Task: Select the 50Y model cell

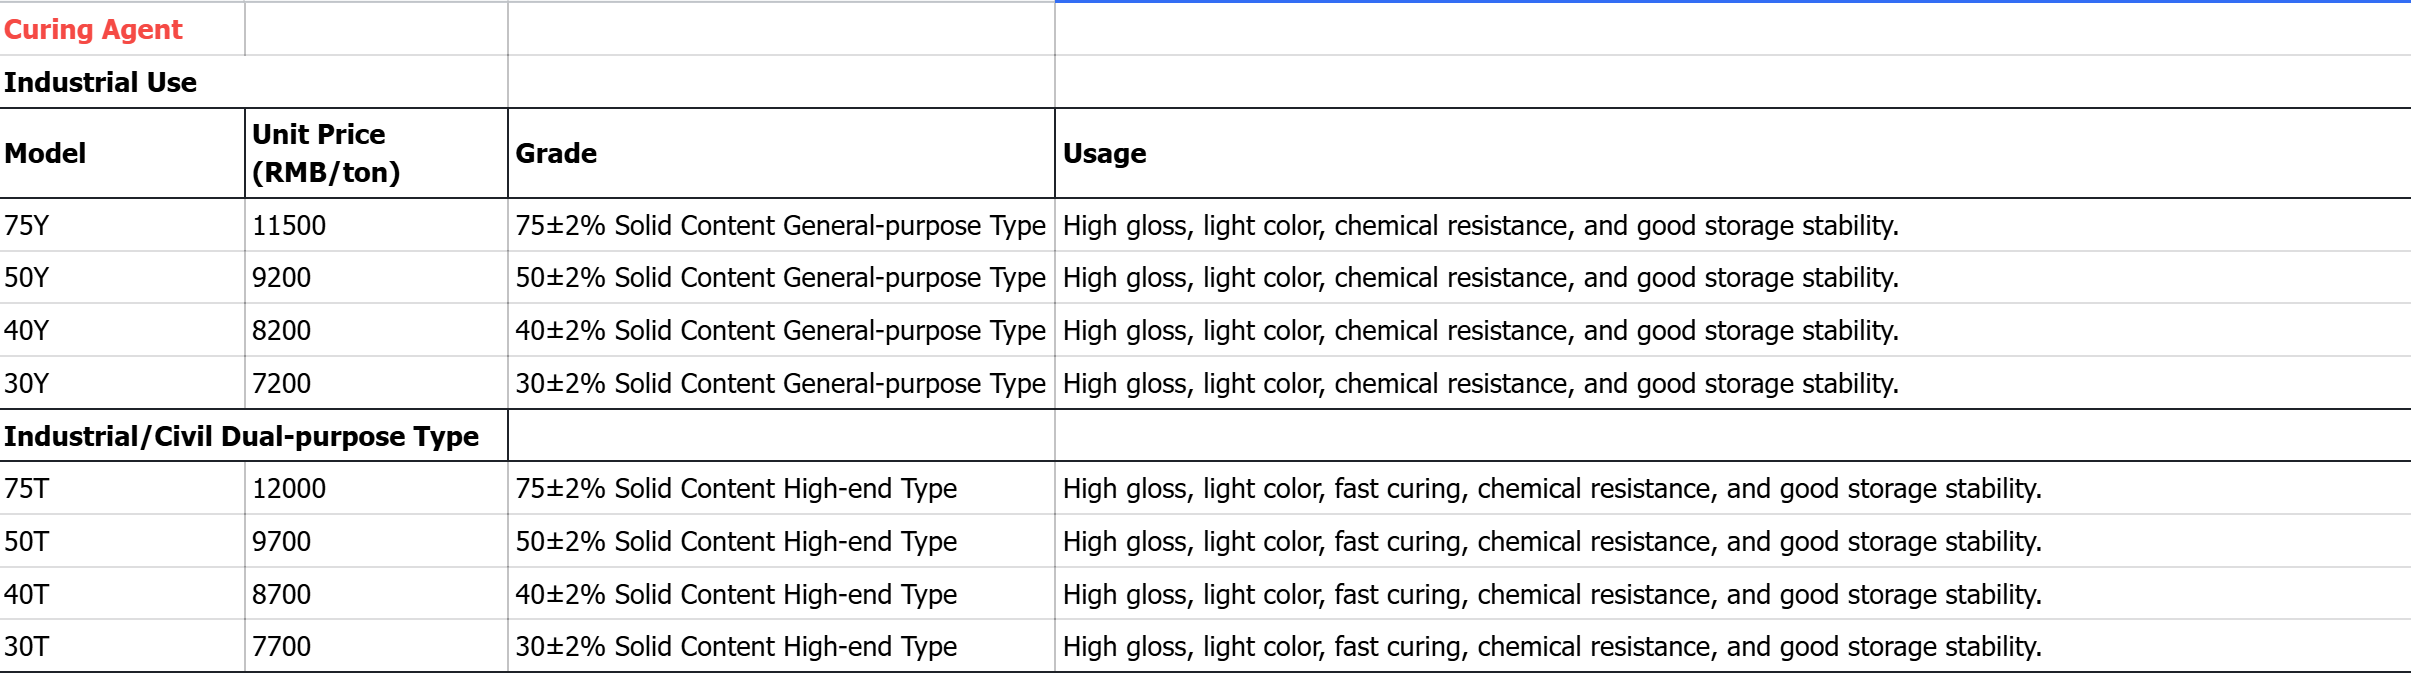Action: click(122, 277)
